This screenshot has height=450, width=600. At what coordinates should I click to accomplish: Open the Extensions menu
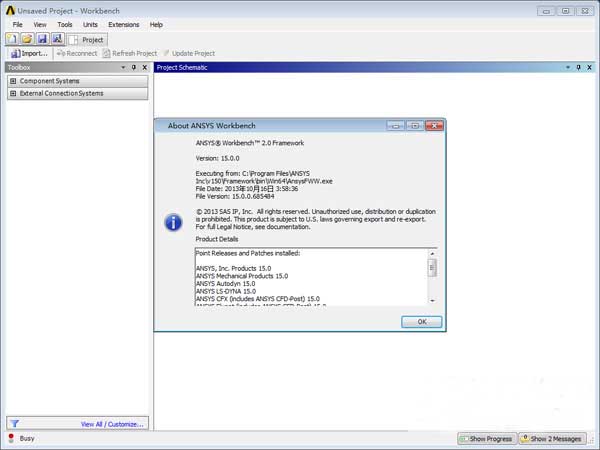(124, 24)
